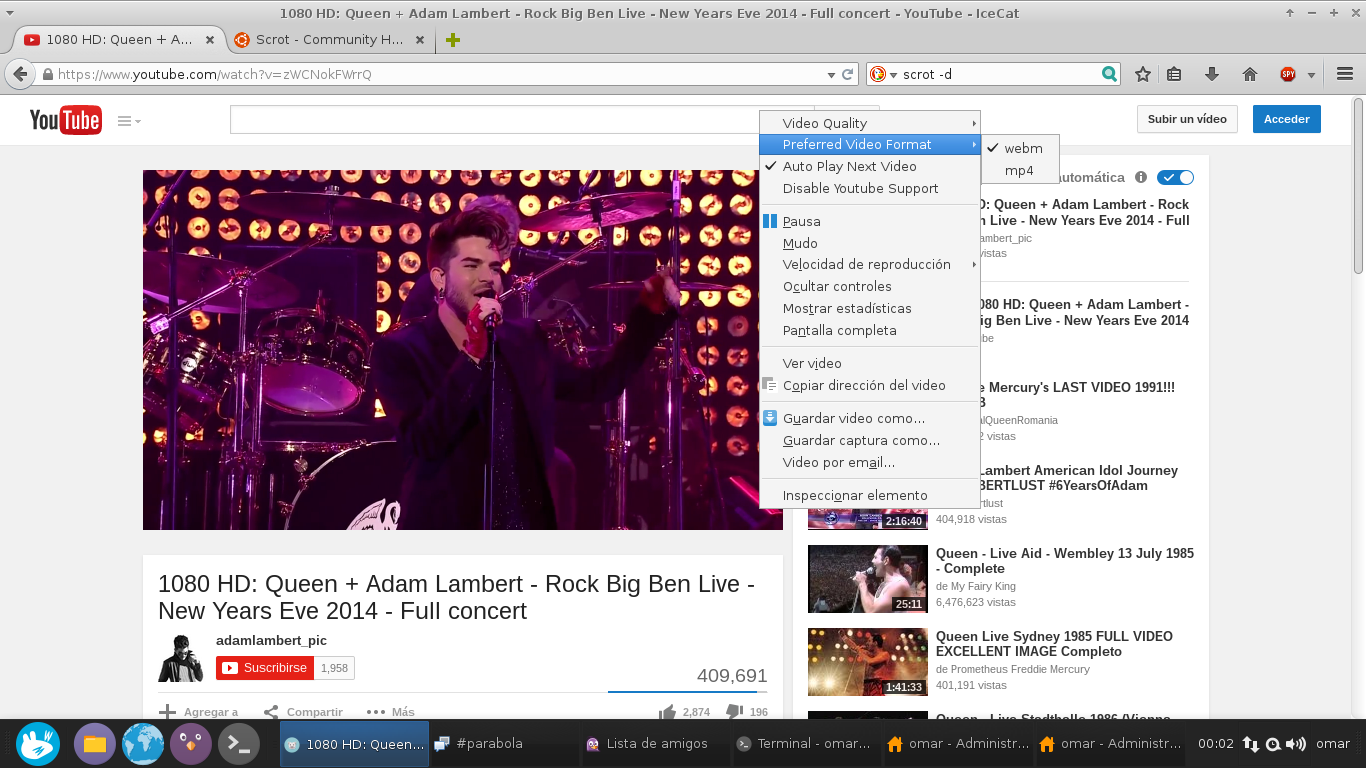1366x768 pixels.
Task: Click the Suscribirse button
Action: pyautogui.click(x=265, y=668)
